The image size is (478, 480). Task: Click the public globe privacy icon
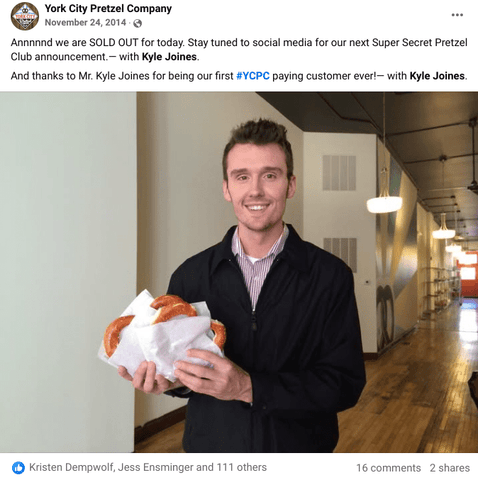point(137,23)
